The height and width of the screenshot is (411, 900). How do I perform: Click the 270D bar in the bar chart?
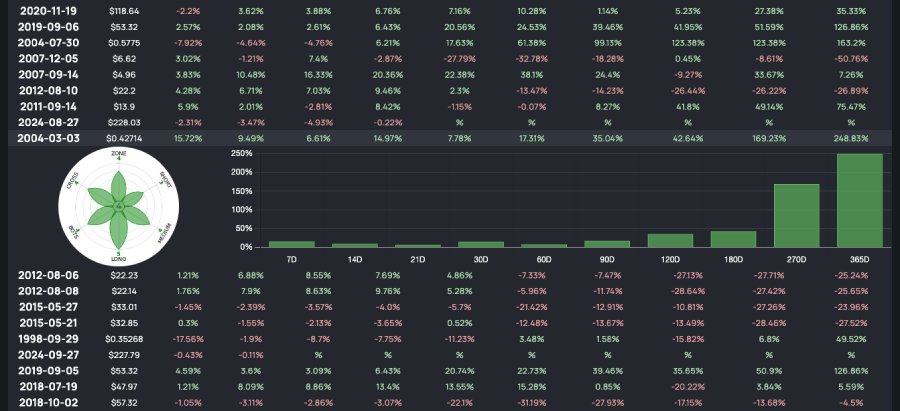click(796, 215)
